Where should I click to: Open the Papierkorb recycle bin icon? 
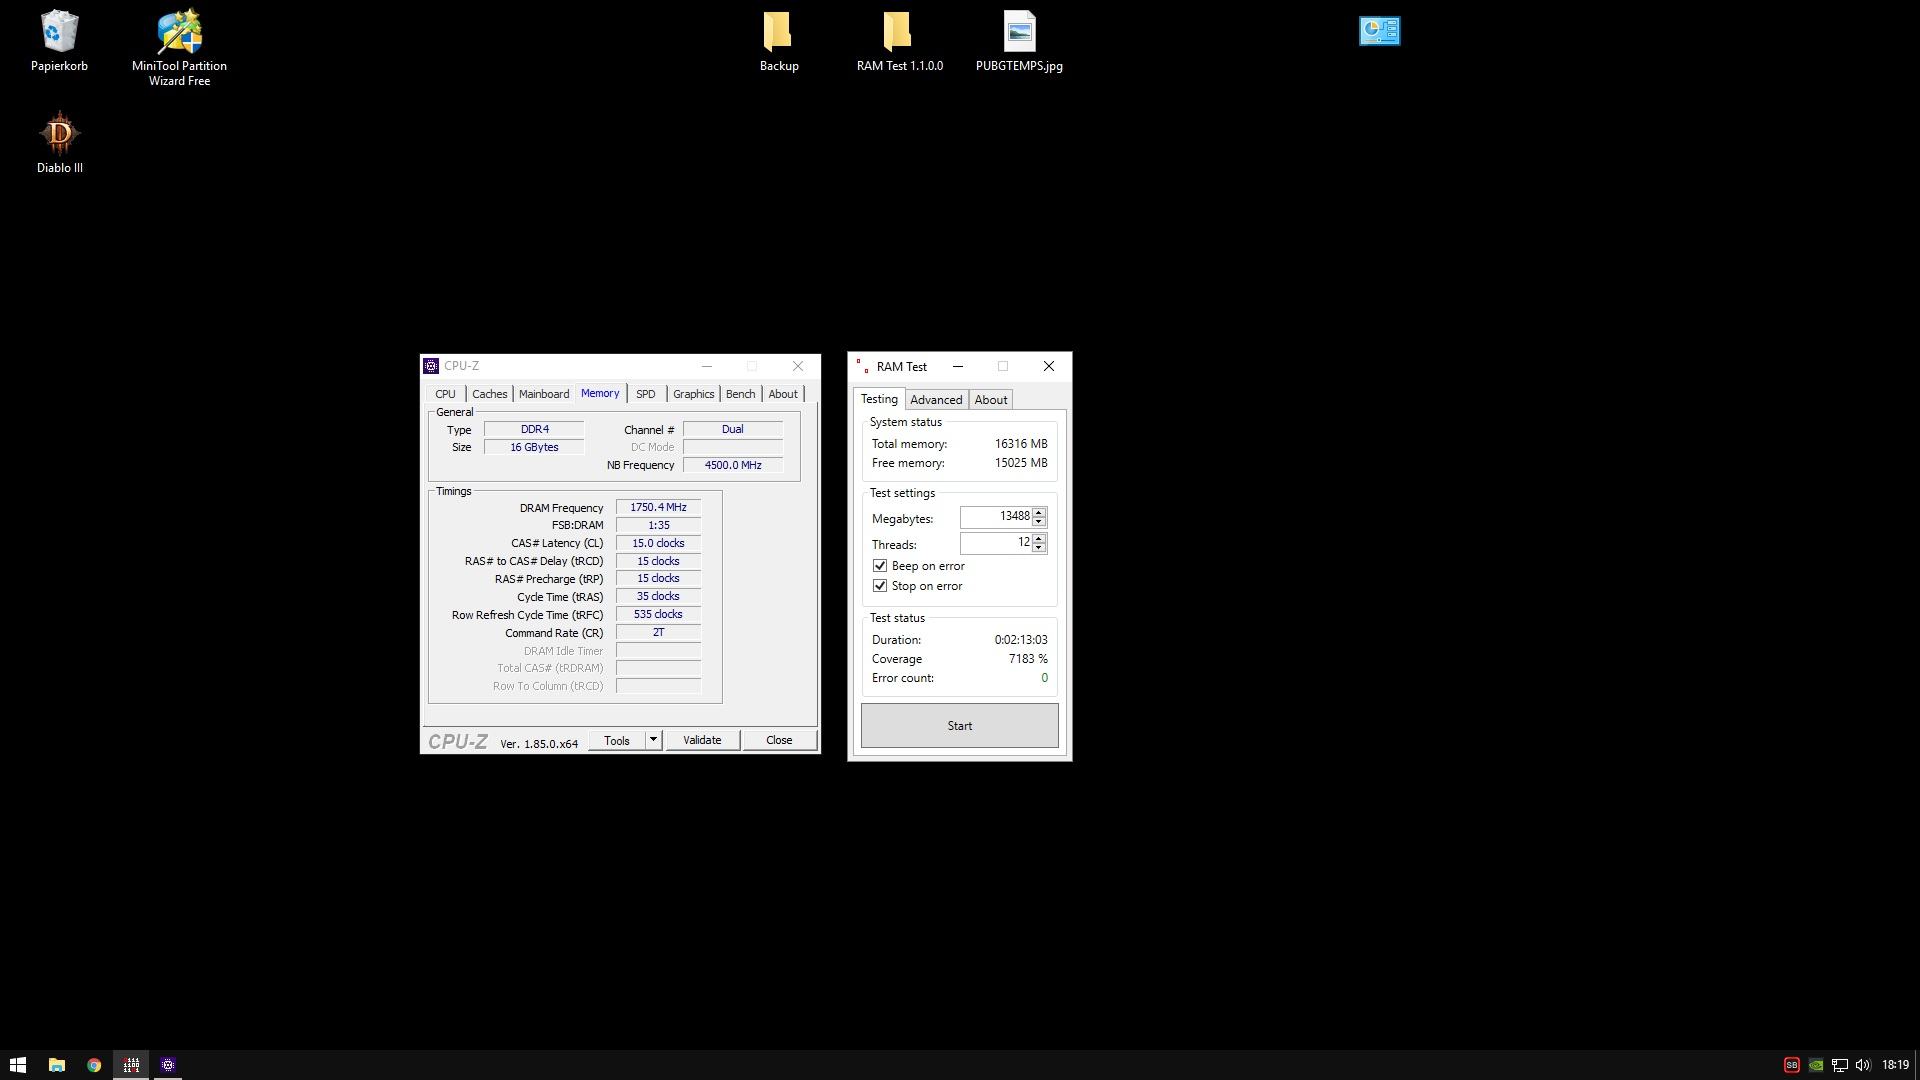59,33
